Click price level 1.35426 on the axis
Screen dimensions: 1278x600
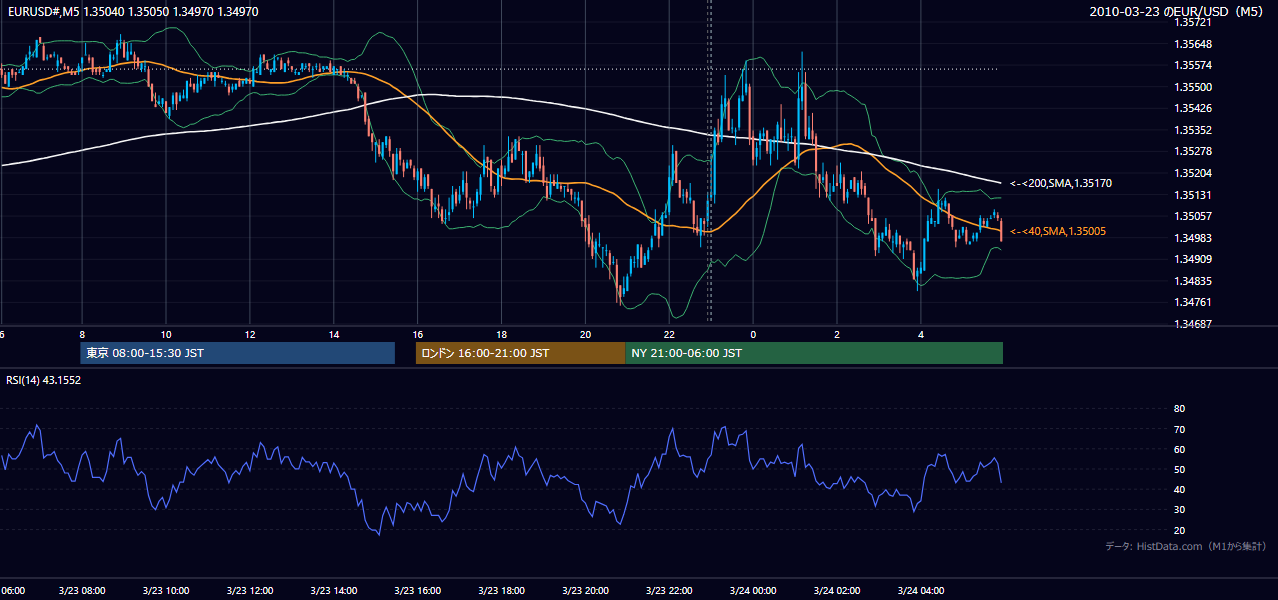[x=1192, y=108]
